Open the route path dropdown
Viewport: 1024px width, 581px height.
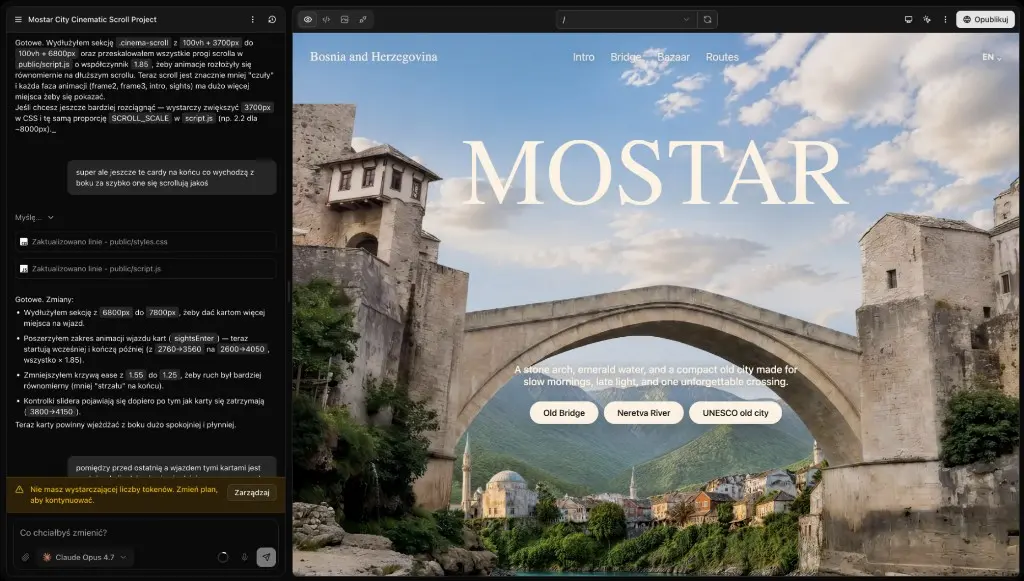(x=626, y=20)
